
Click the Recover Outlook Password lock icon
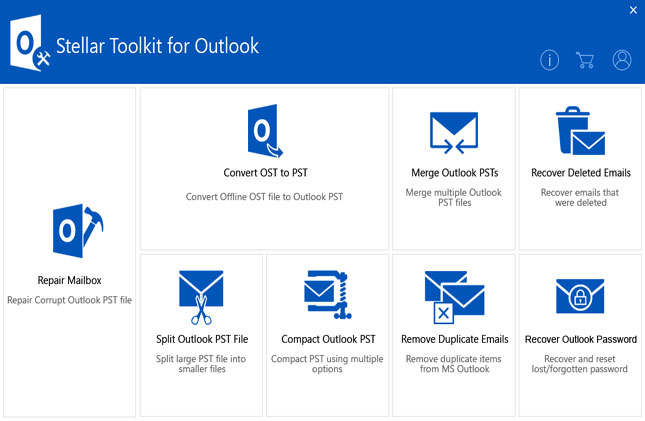pos(580,296)
